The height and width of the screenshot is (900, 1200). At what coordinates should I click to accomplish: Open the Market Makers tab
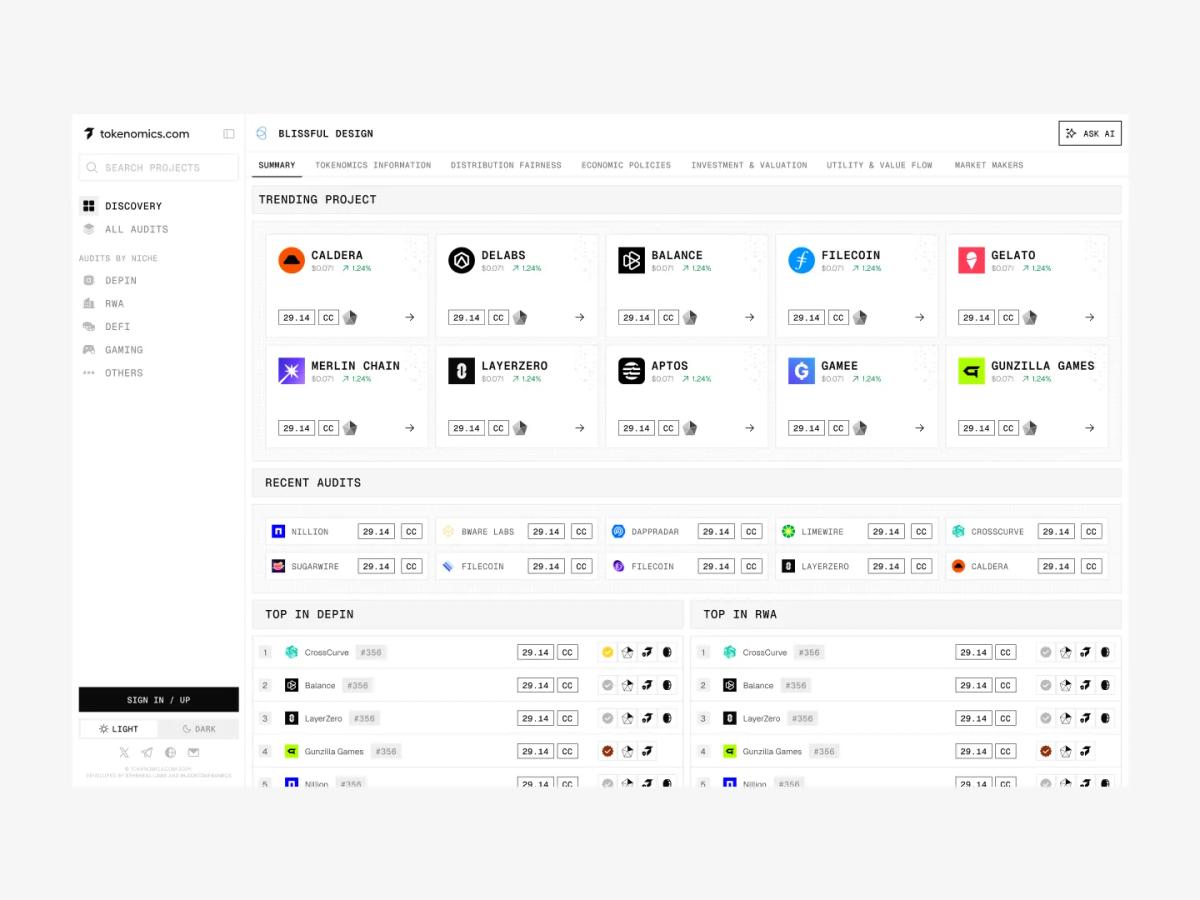(989, 165)
